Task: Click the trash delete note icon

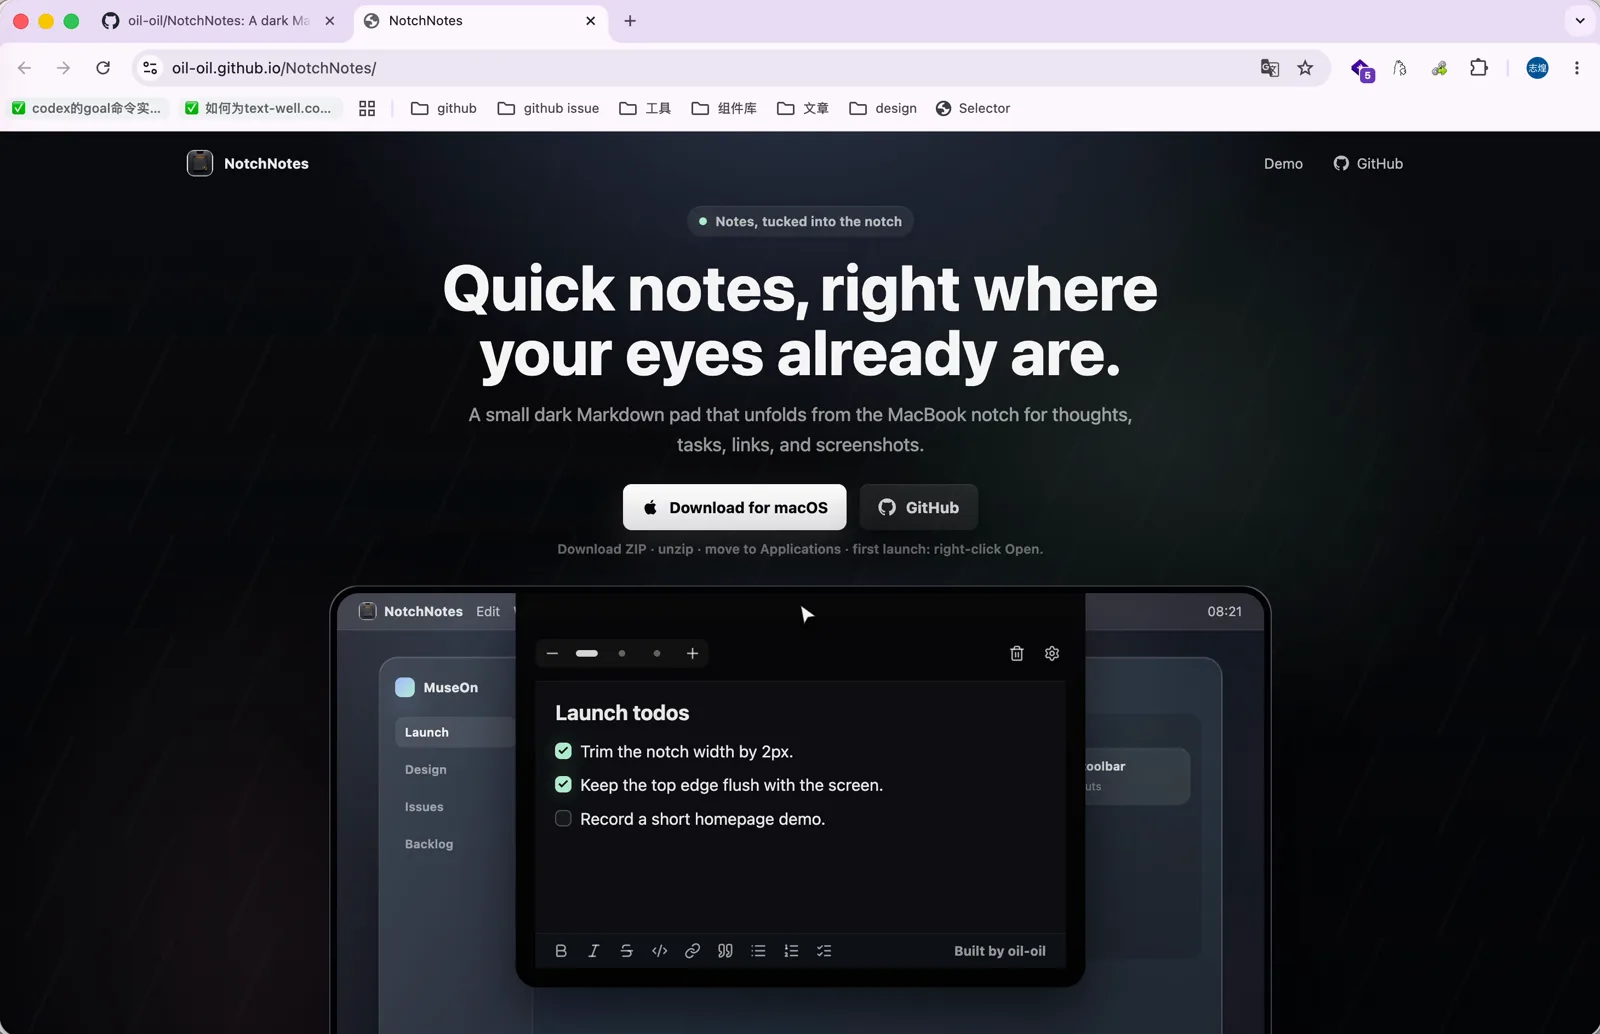Action: pyautogui.click(x=1017, y=653)
